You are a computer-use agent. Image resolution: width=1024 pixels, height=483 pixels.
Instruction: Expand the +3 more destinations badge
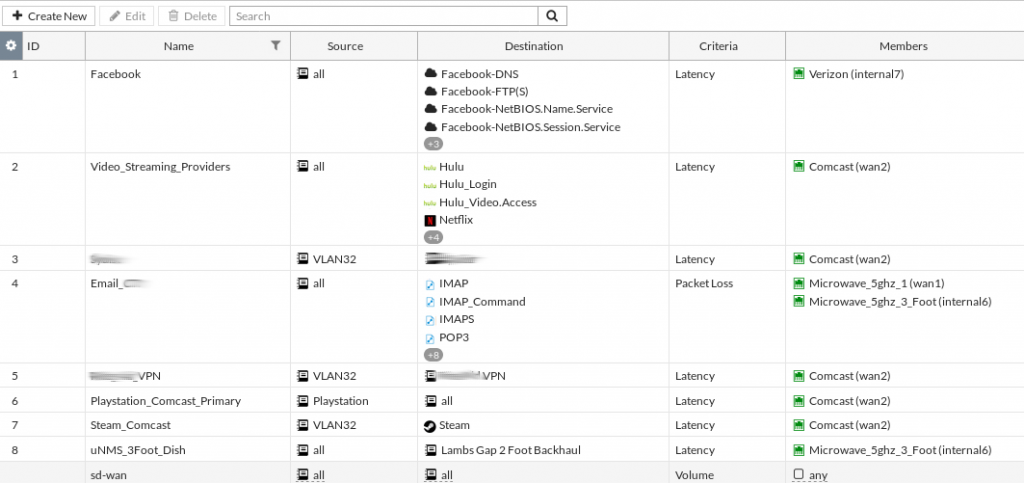pos(433,144)
